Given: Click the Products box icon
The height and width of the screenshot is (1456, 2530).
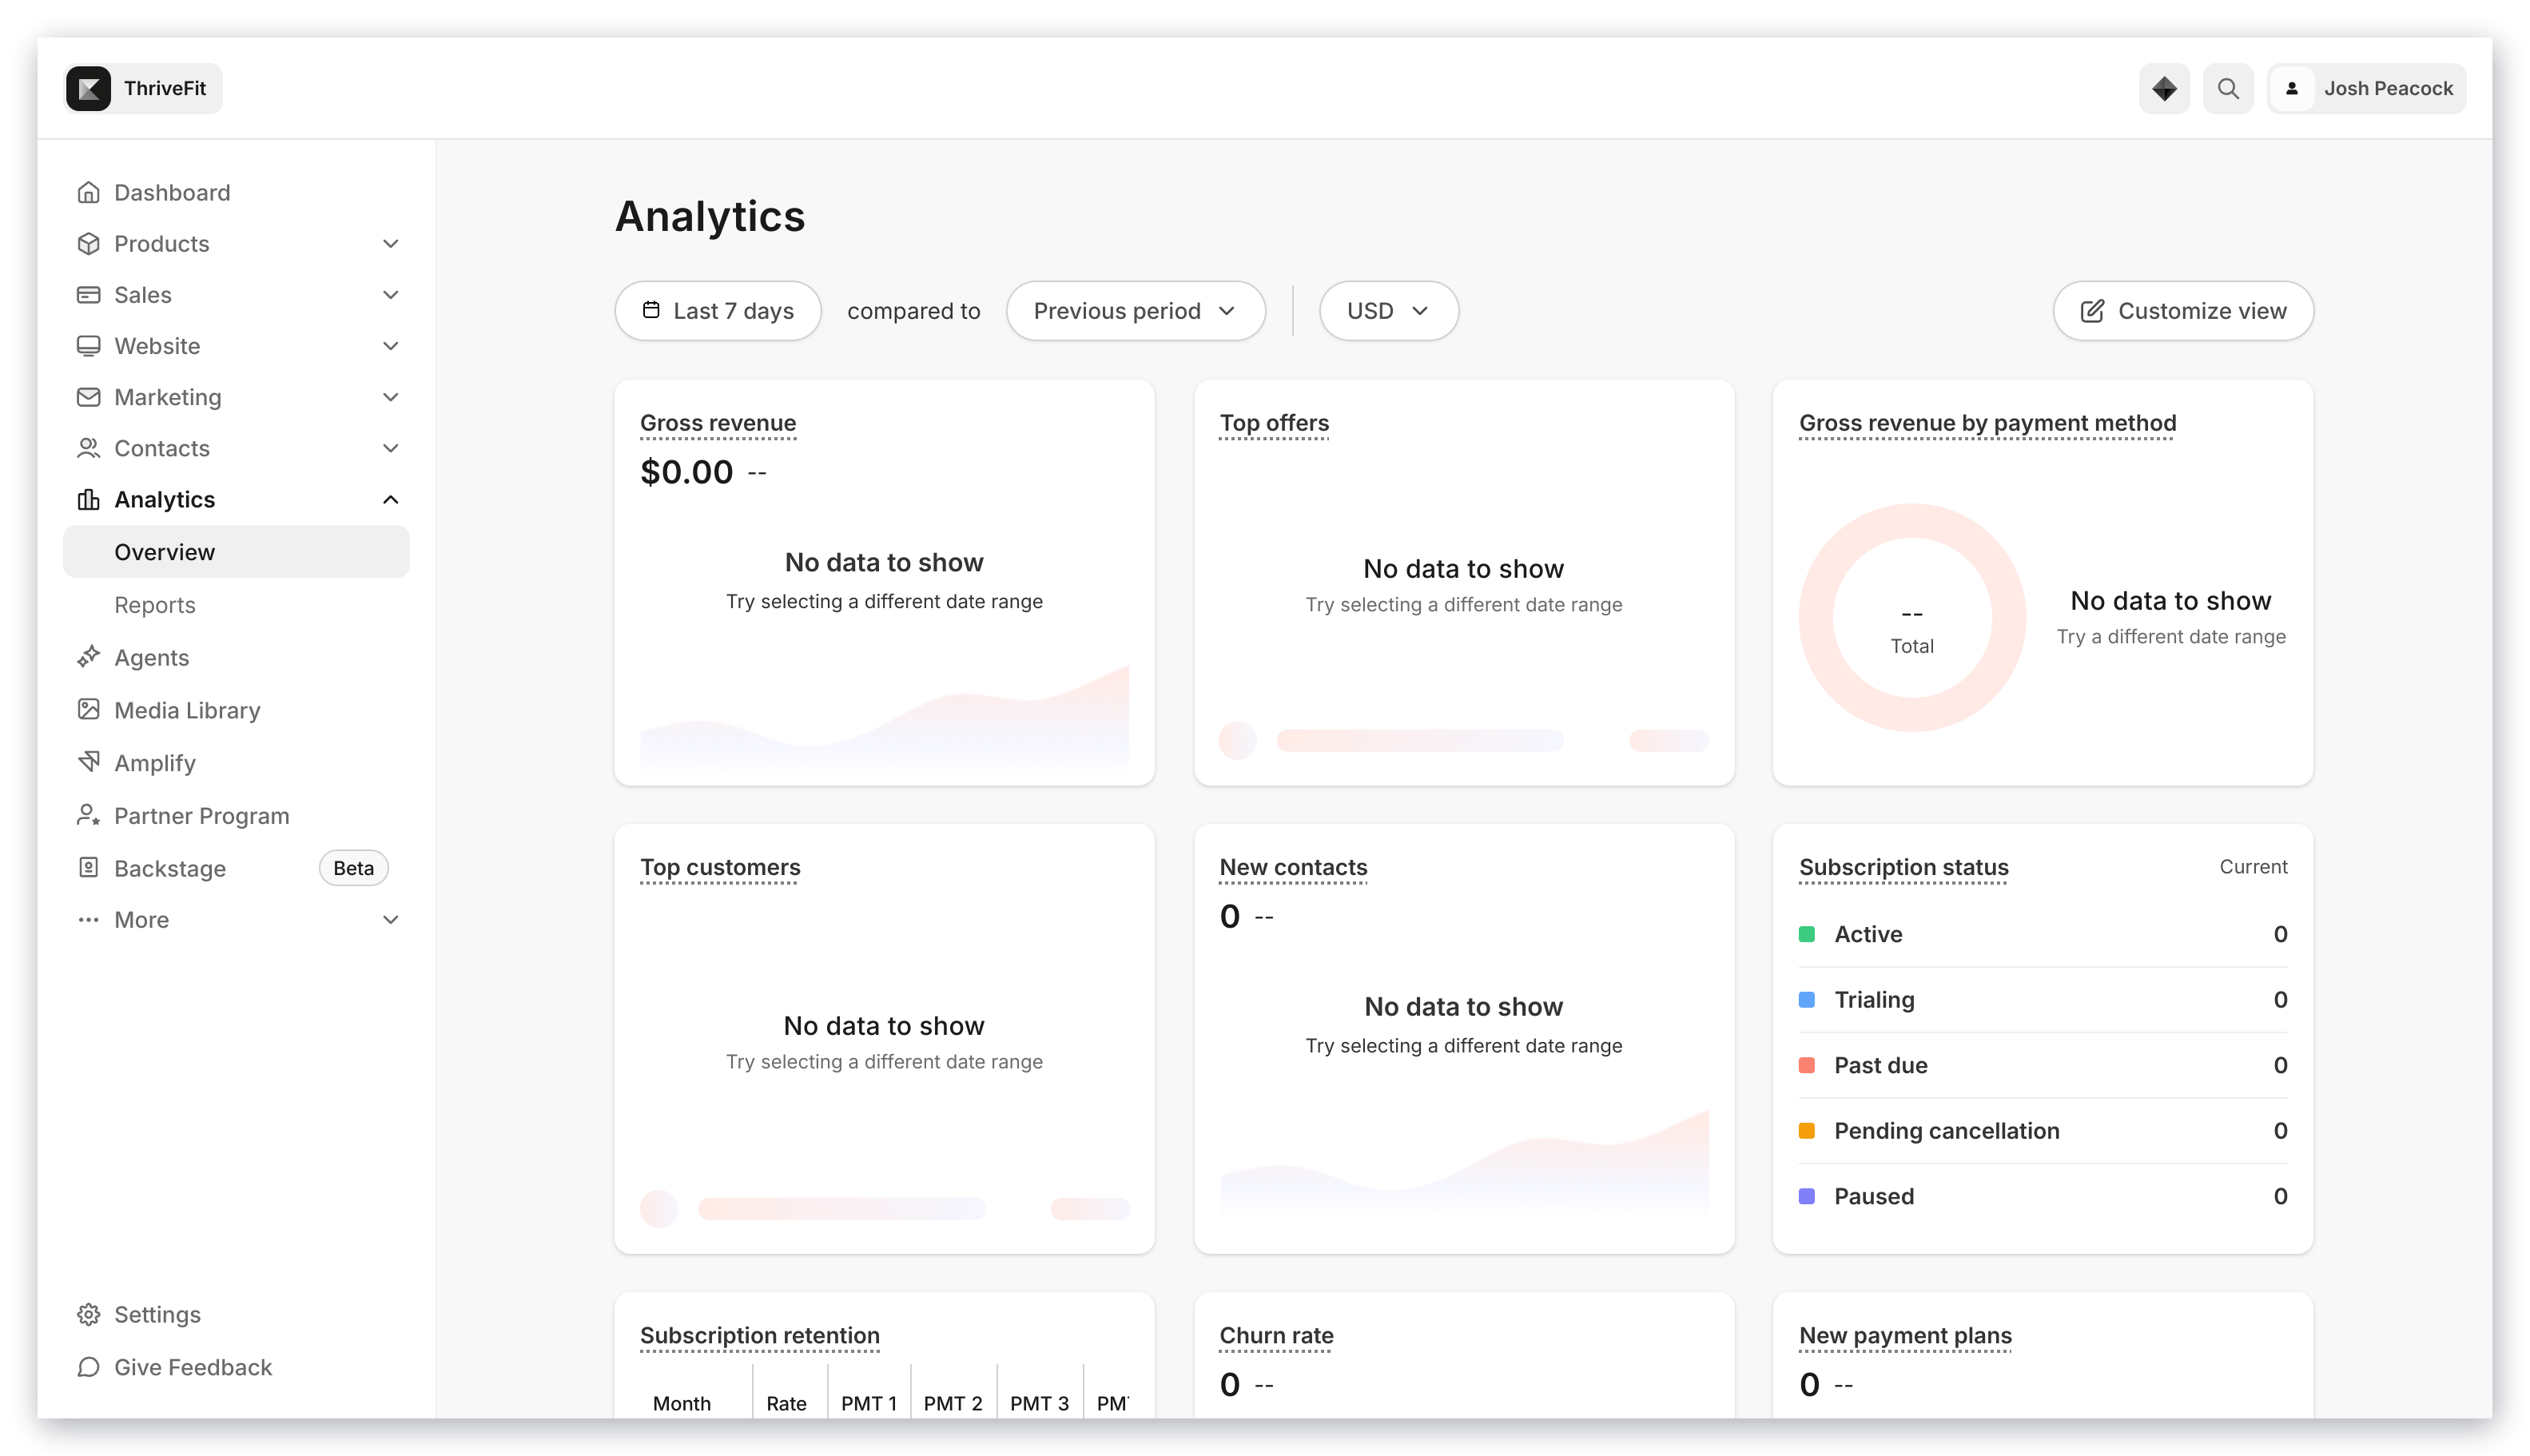Looking at the screenshot, I should pos(88,243).
